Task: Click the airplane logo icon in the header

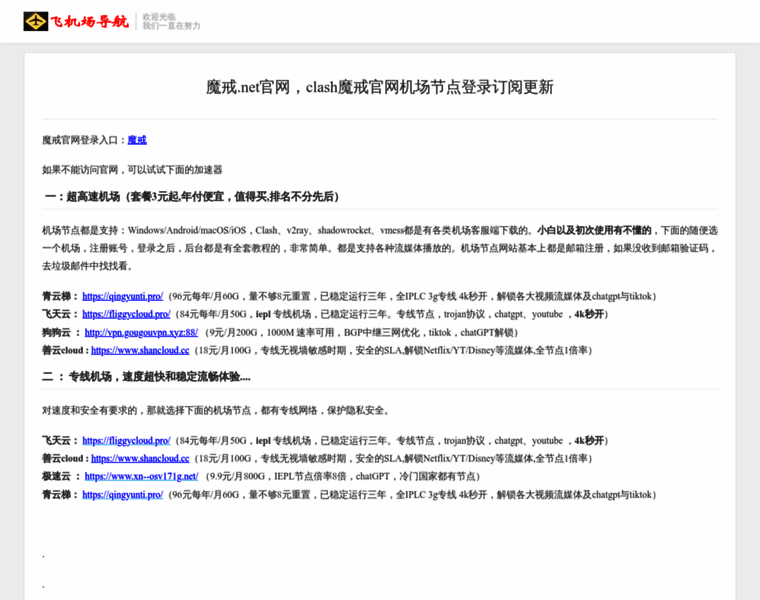Action: [x=35, y=21]
